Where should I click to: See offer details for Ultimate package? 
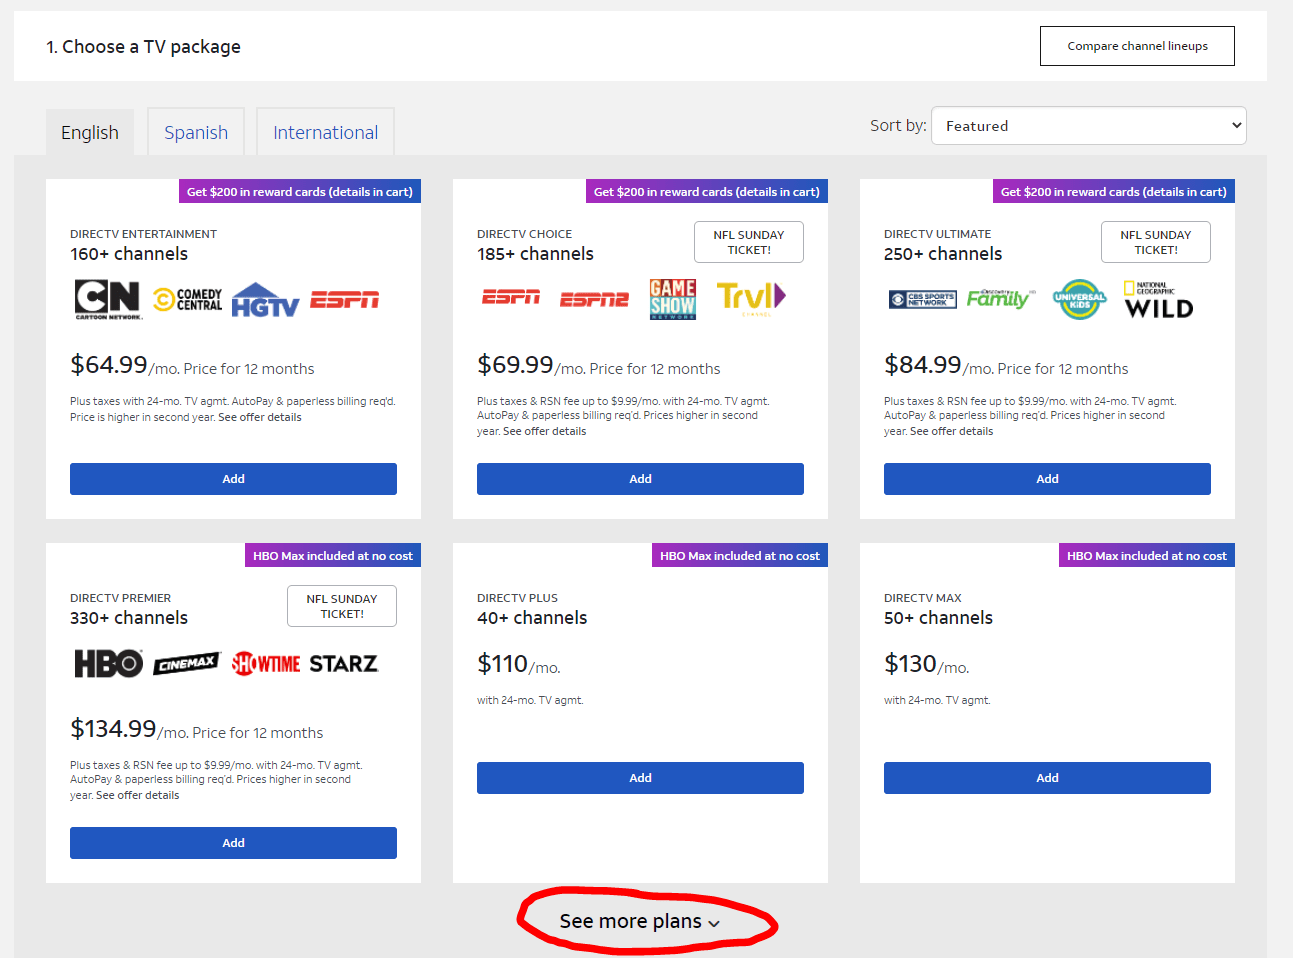(952, 432)
